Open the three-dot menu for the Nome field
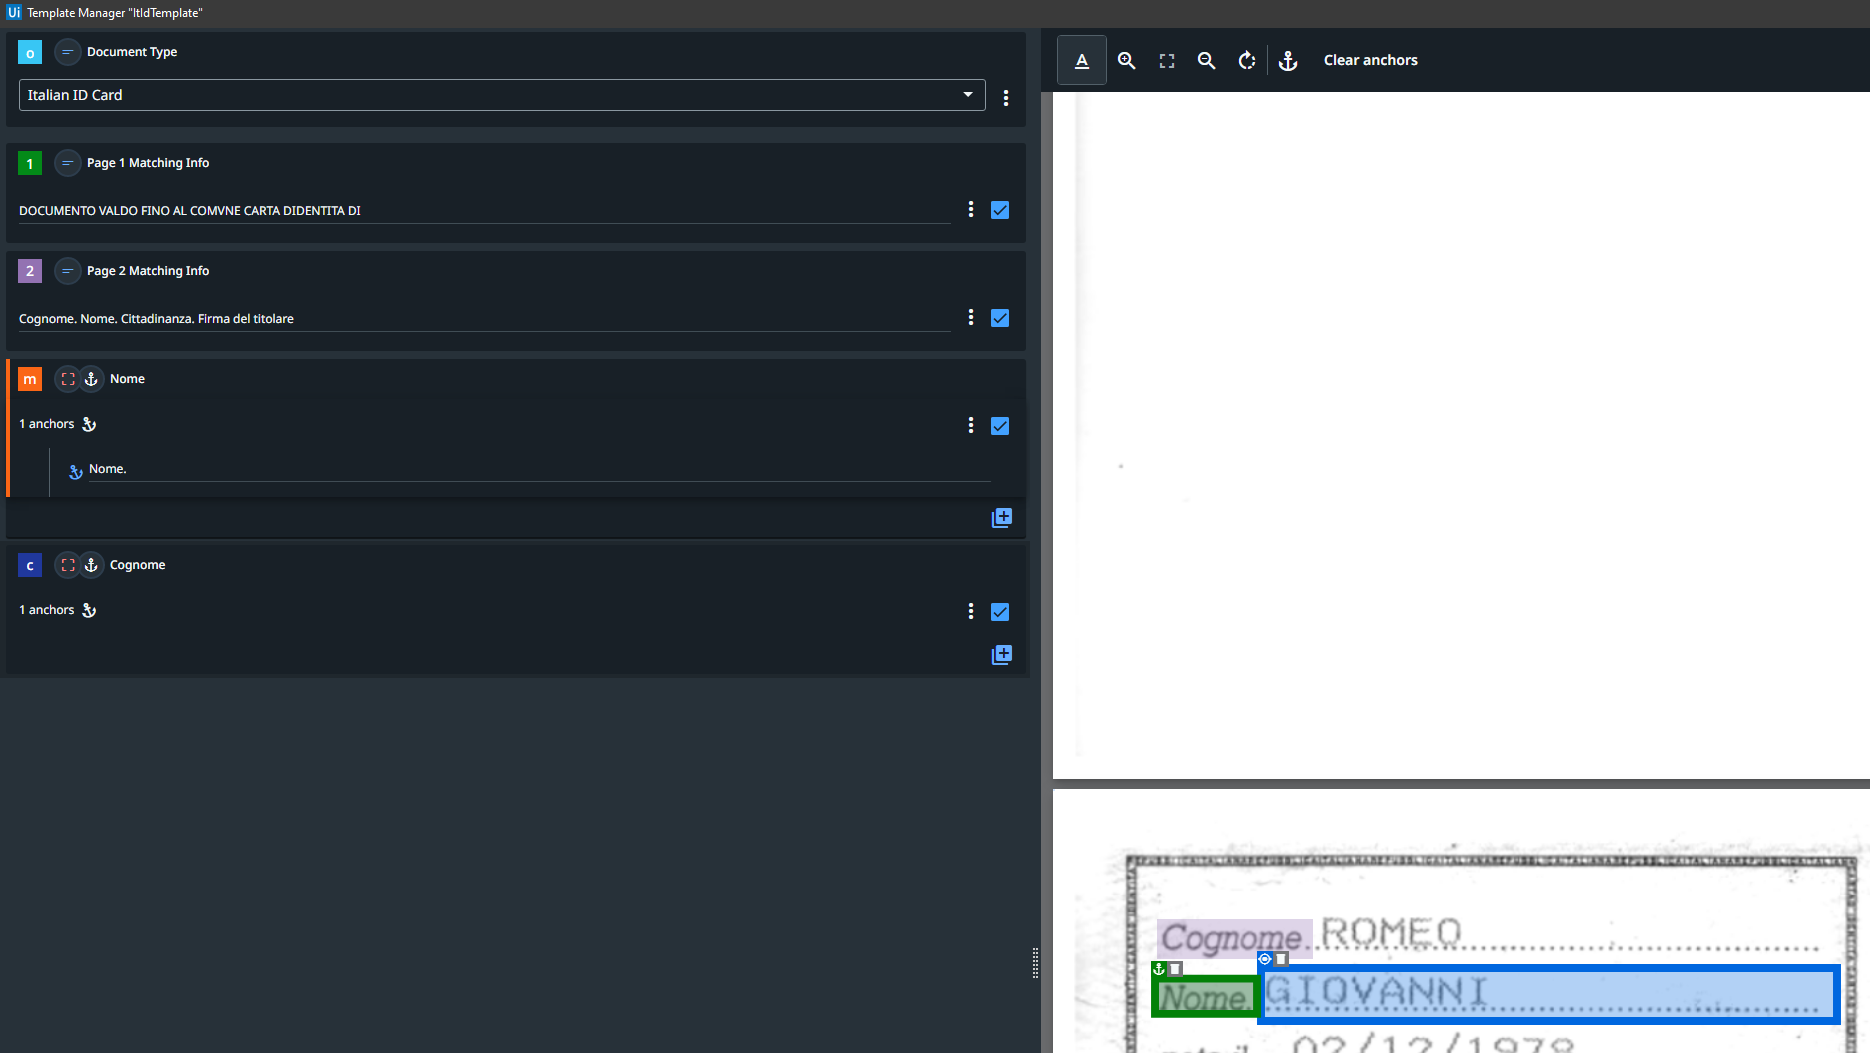This screenshot has height=1053, width=1870. [x=971, y=425]
